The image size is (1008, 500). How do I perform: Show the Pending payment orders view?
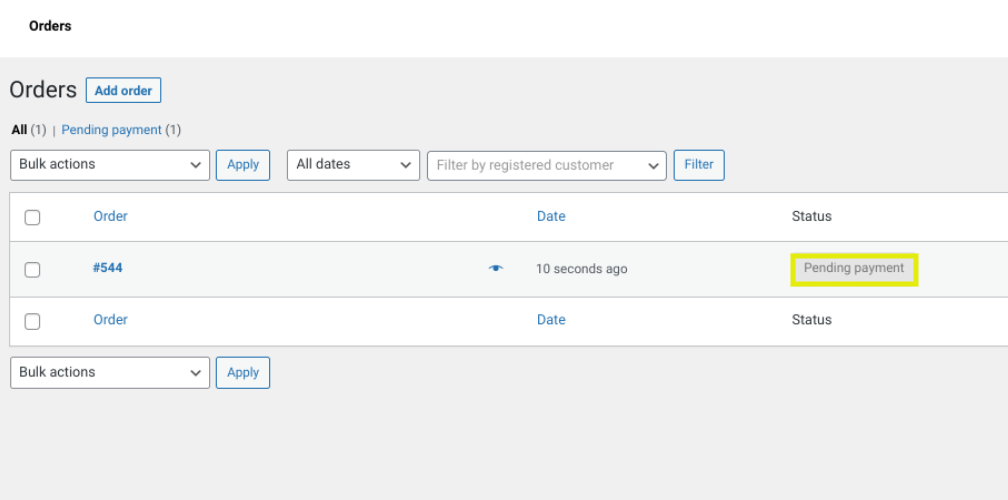point(111,130)
